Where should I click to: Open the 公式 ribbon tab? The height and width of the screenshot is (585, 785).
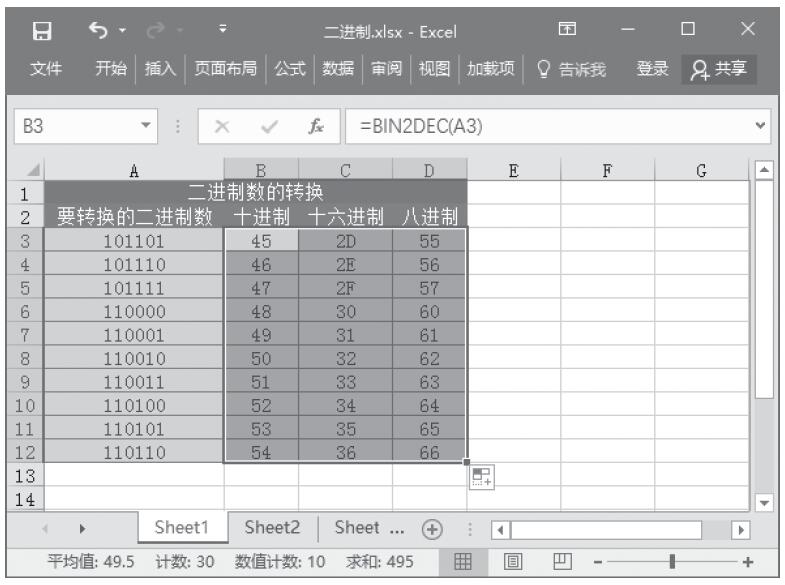[290, 69]
